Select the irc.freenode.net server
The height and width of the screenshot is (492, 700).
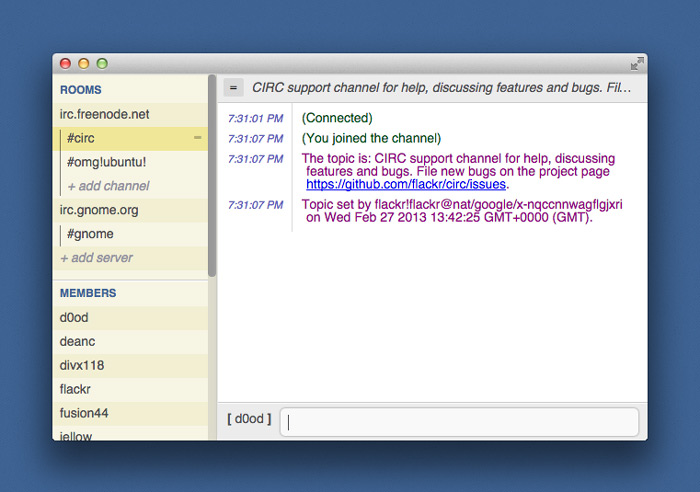105,114
